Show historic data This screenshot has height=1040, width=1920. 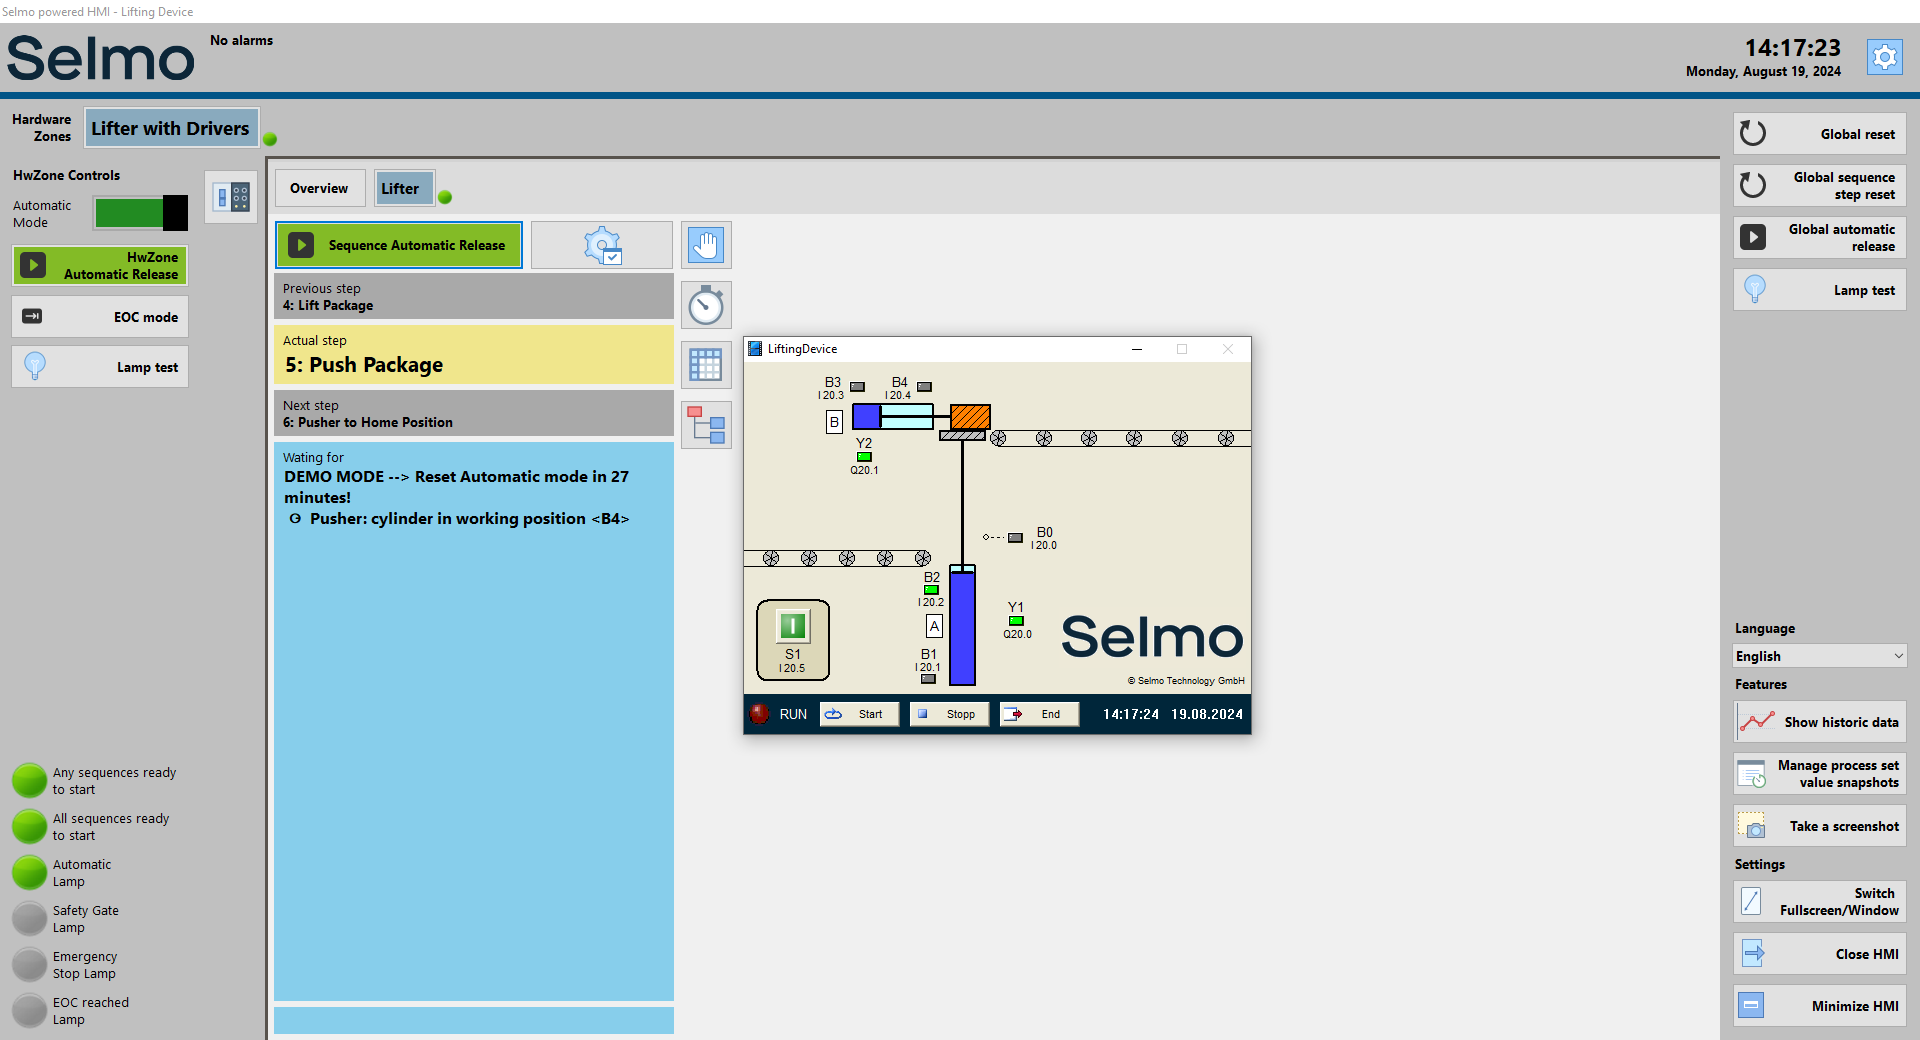click(1819, 722)
